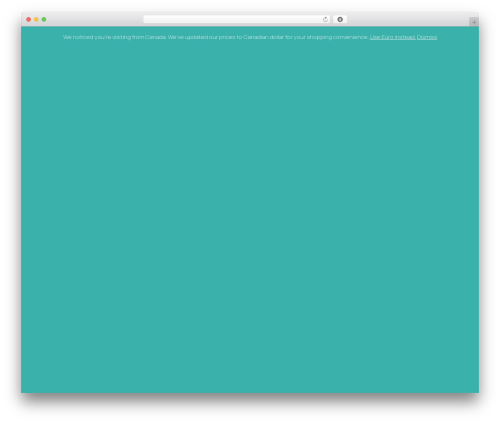Minimize the window with yellow button
This screenshot has height=423, width=500.
(36, 19)
